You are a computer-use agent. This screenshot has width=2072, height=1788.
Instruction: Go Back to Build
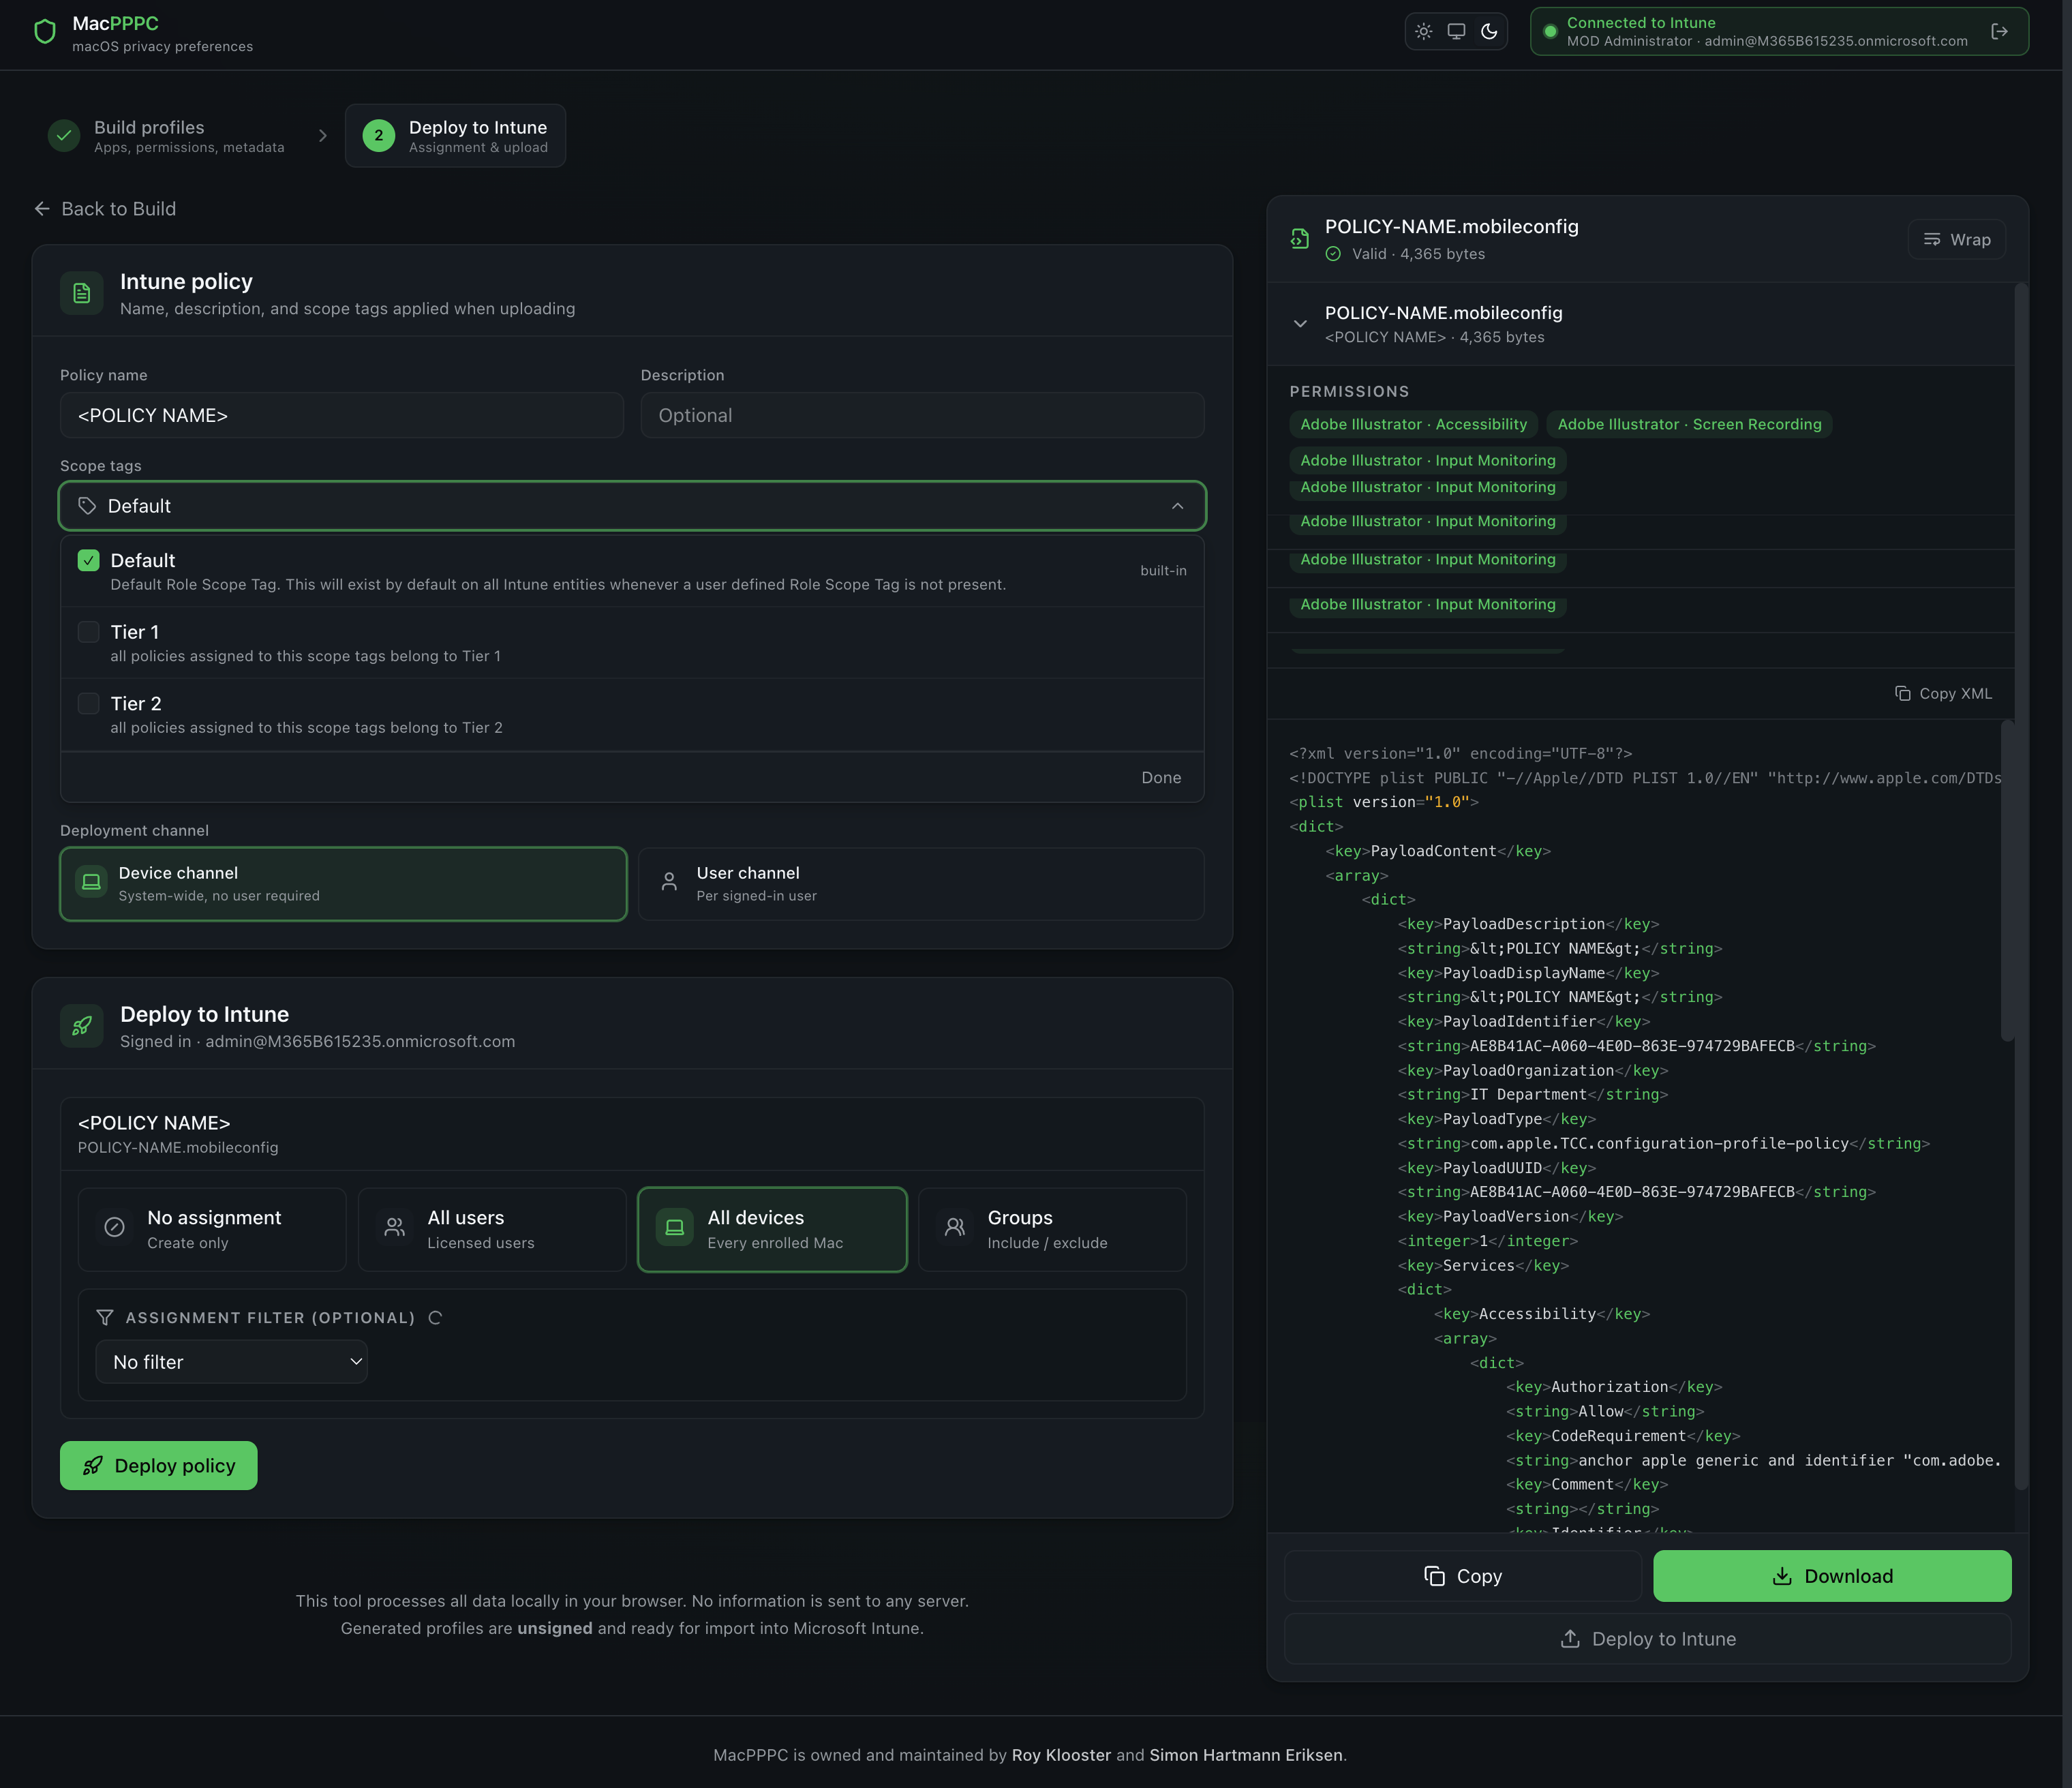[105, 209]
